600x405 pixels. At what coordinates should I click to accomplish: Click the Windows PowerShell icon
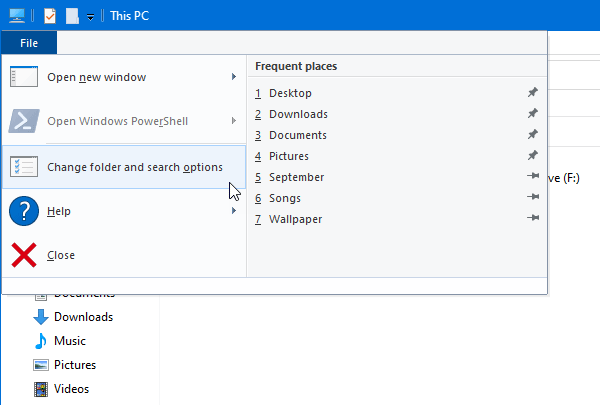(x=24, y=121)
